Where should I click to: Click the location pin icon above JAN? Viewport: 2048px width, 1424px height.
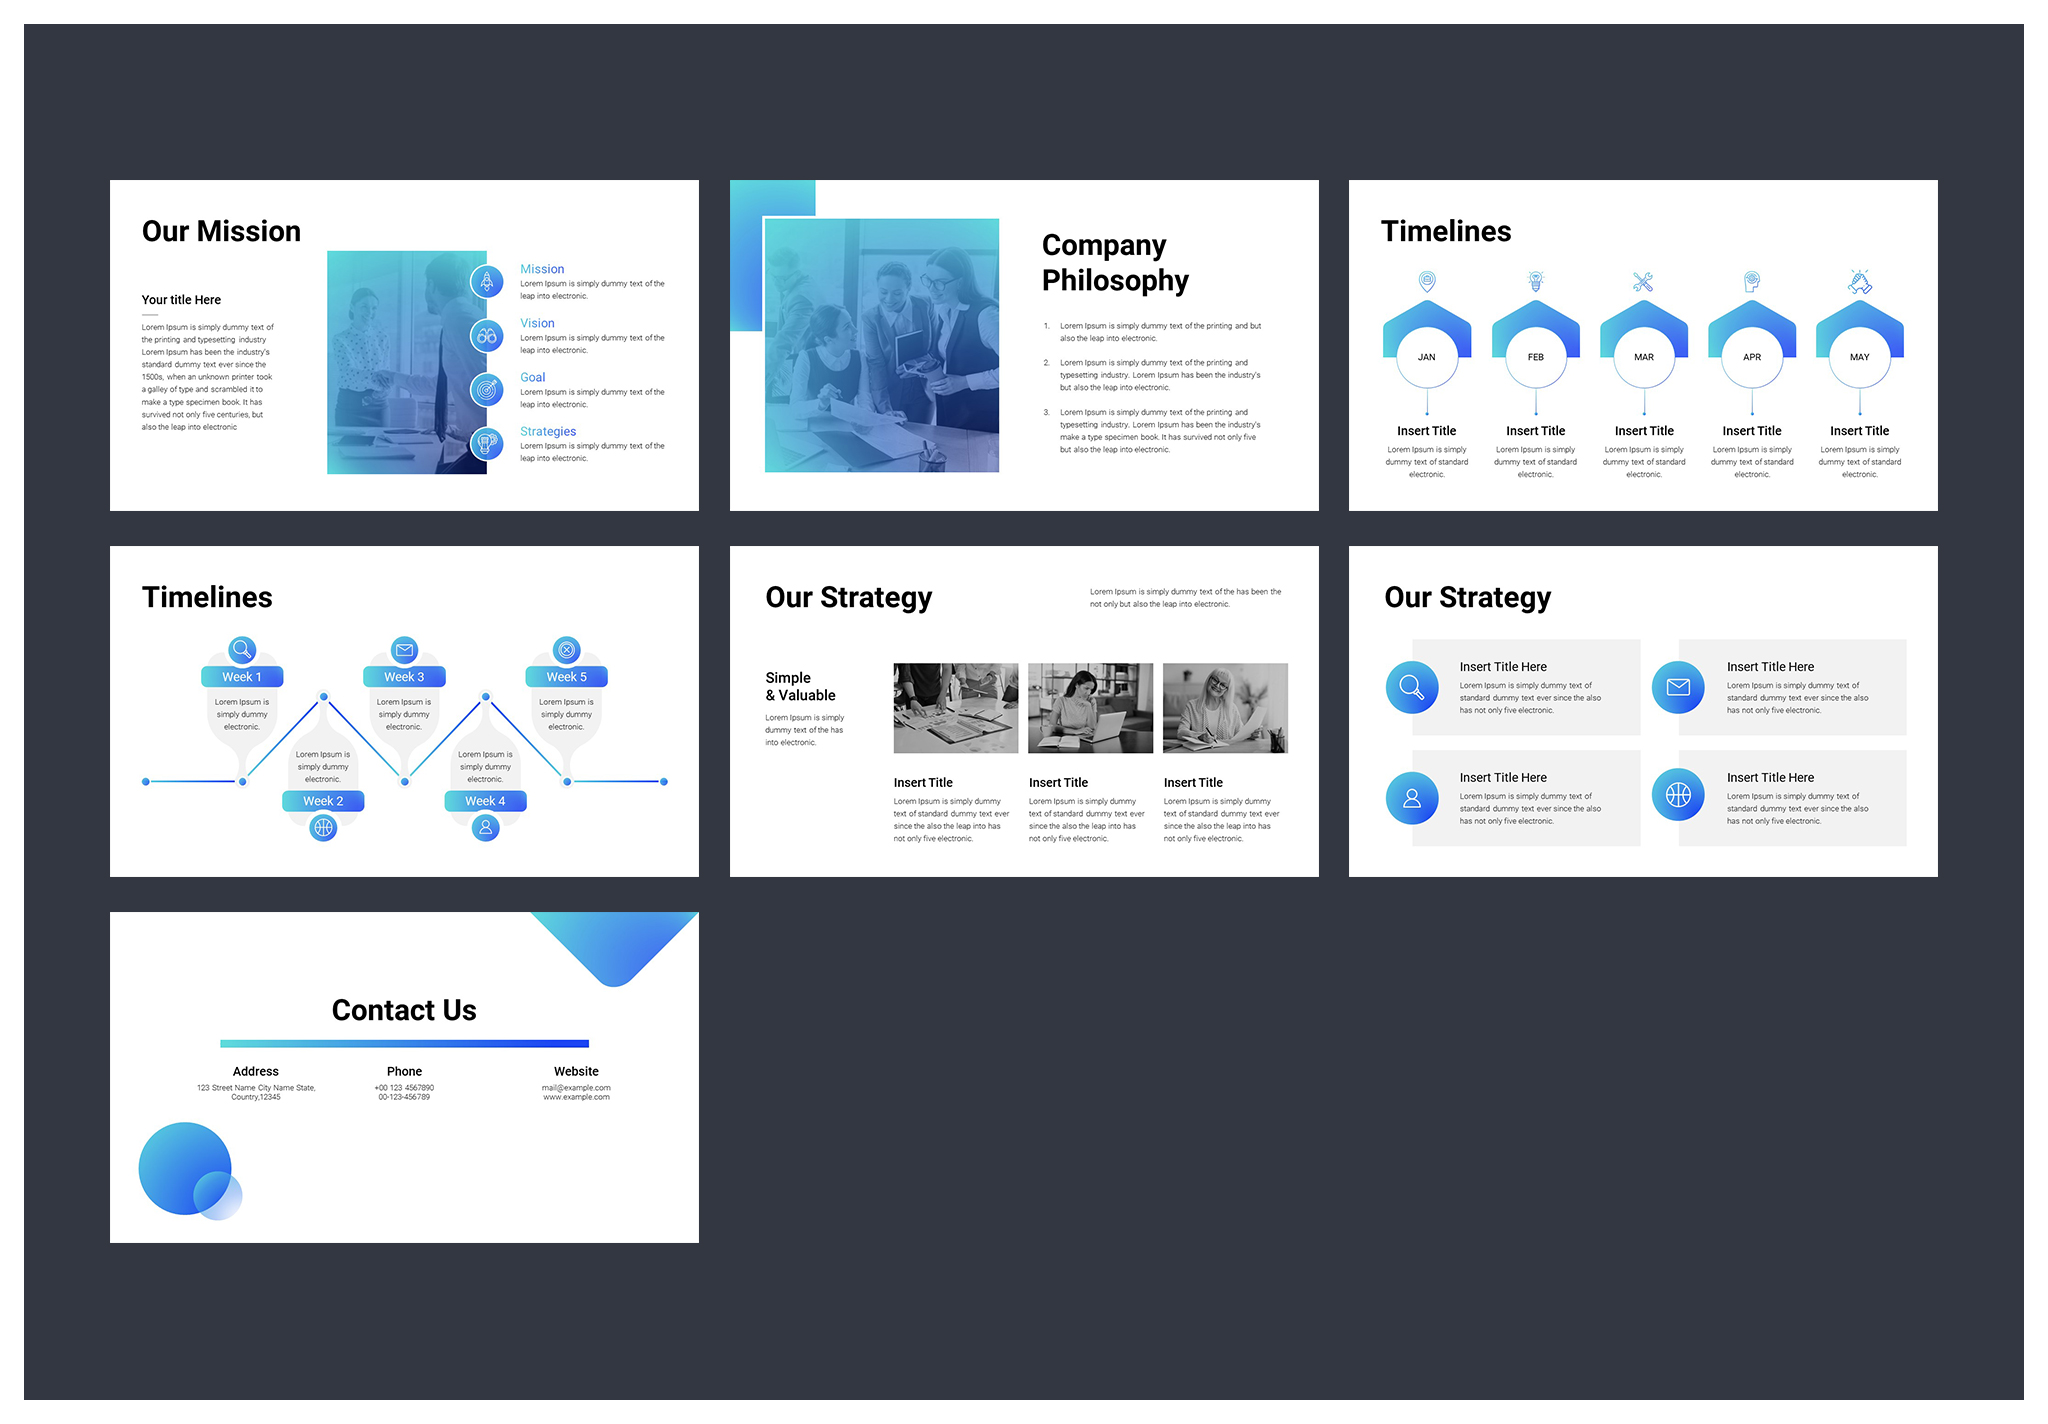(1426, 281)
